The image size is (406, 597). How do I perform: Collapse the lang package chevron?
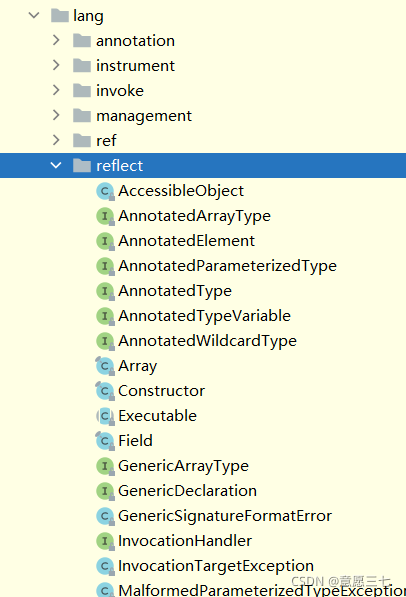(34, 15)
